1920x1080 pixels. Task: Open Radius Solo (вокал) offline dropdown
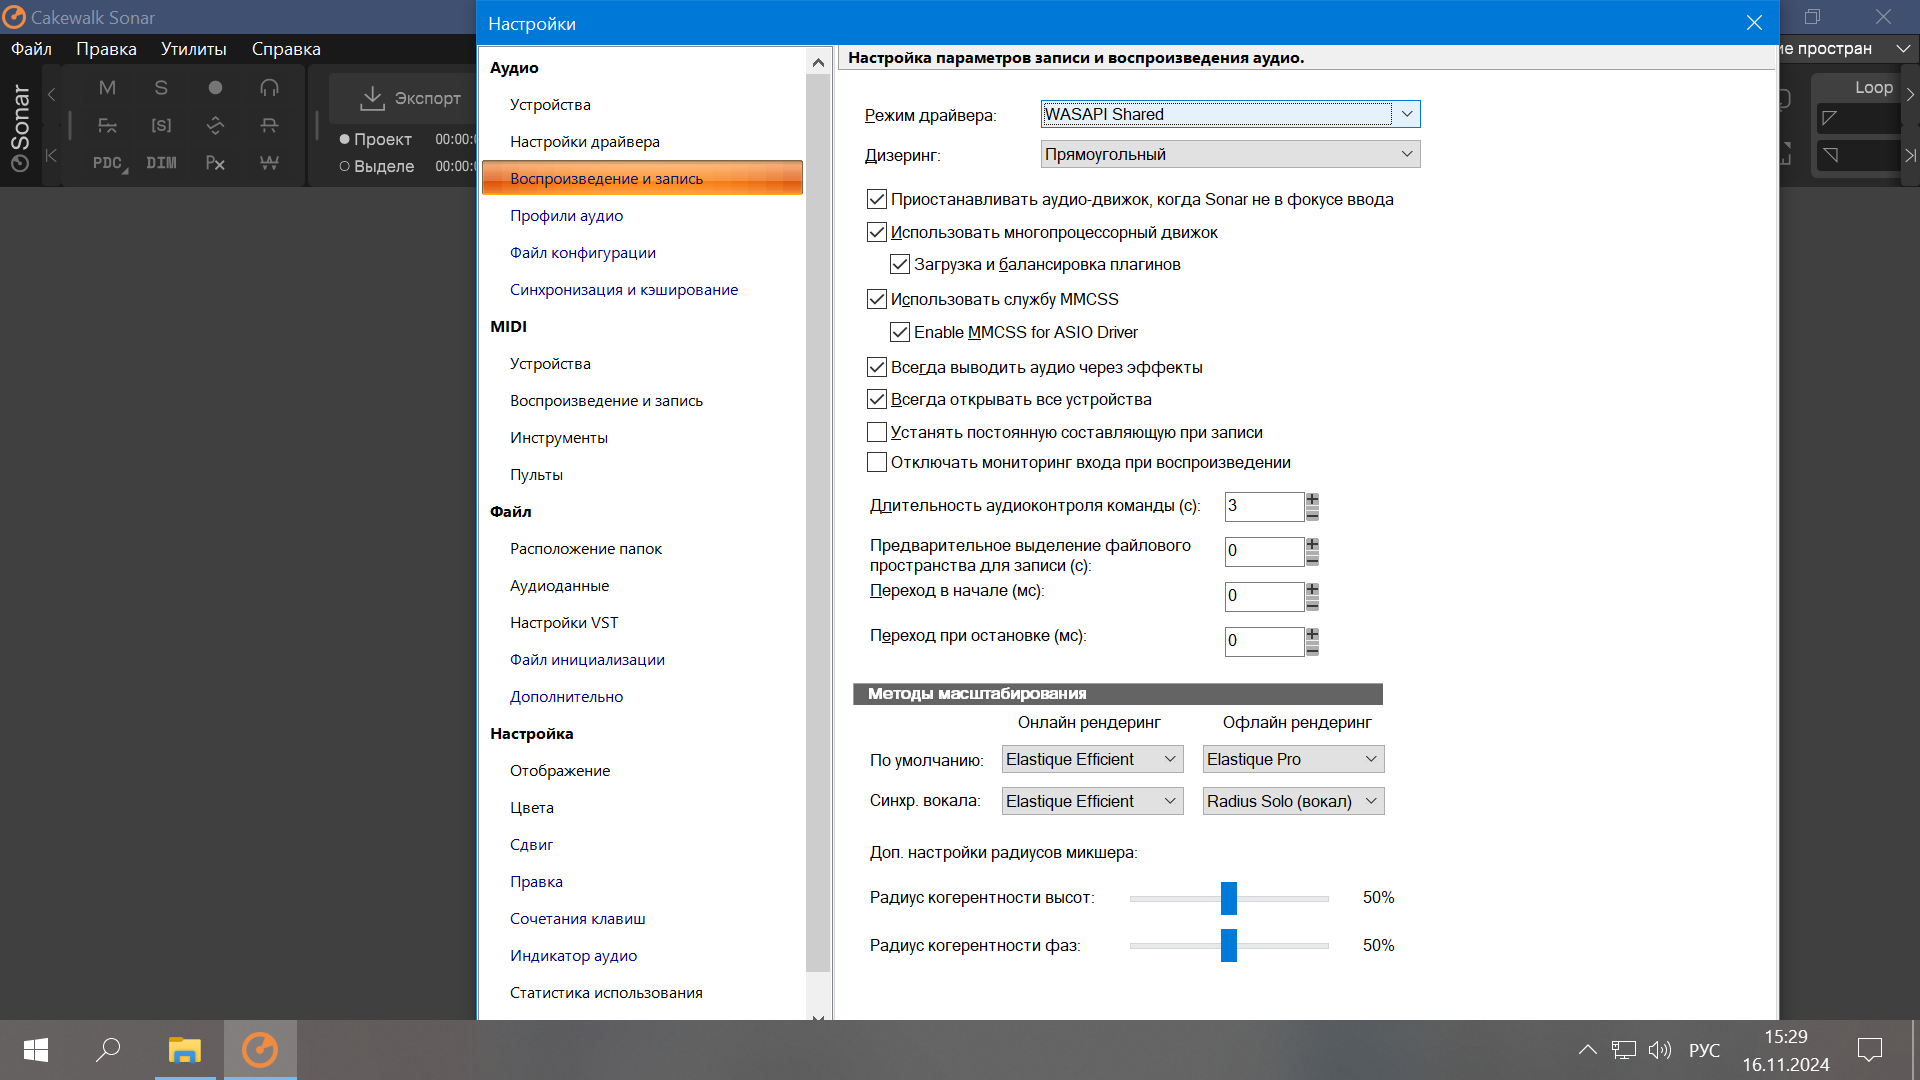tap(1293, 801)
